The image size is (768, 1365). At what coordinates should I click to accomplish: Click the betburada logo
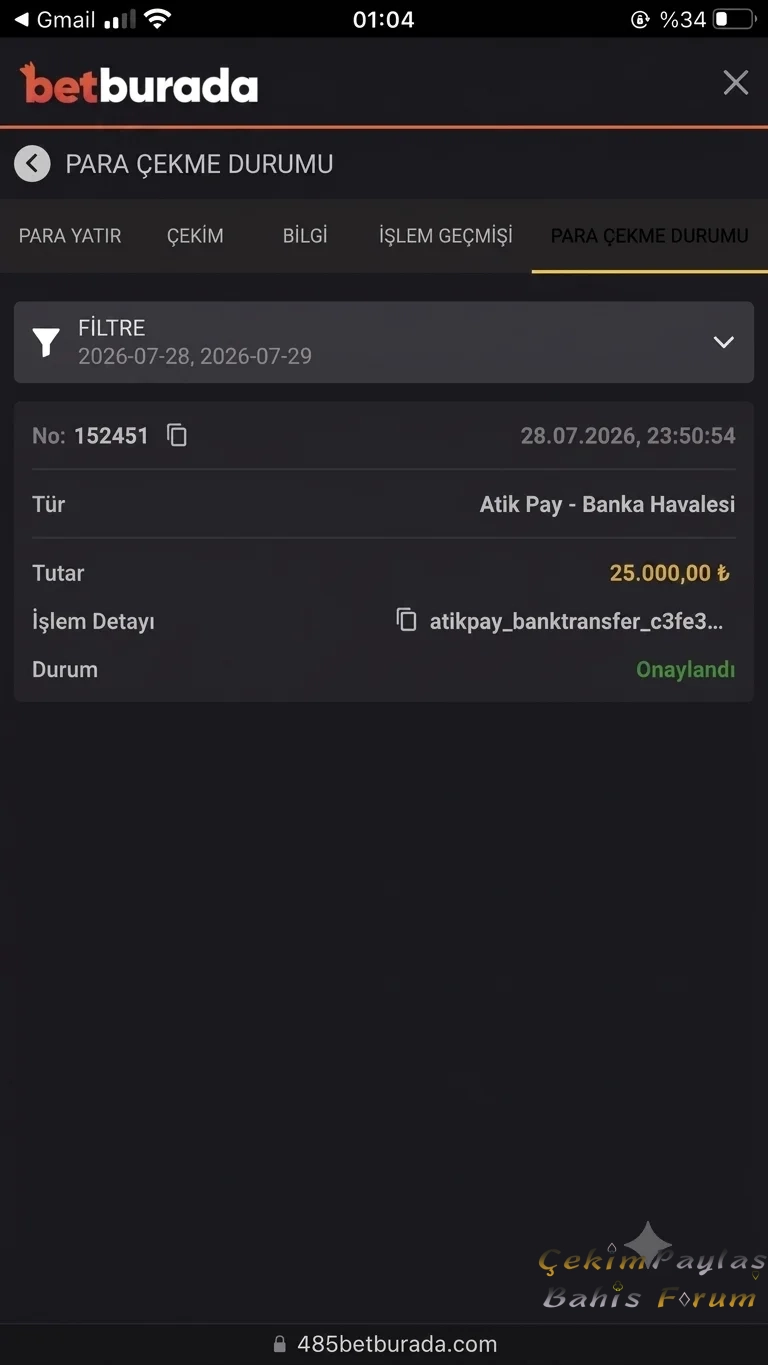(139, 84)
